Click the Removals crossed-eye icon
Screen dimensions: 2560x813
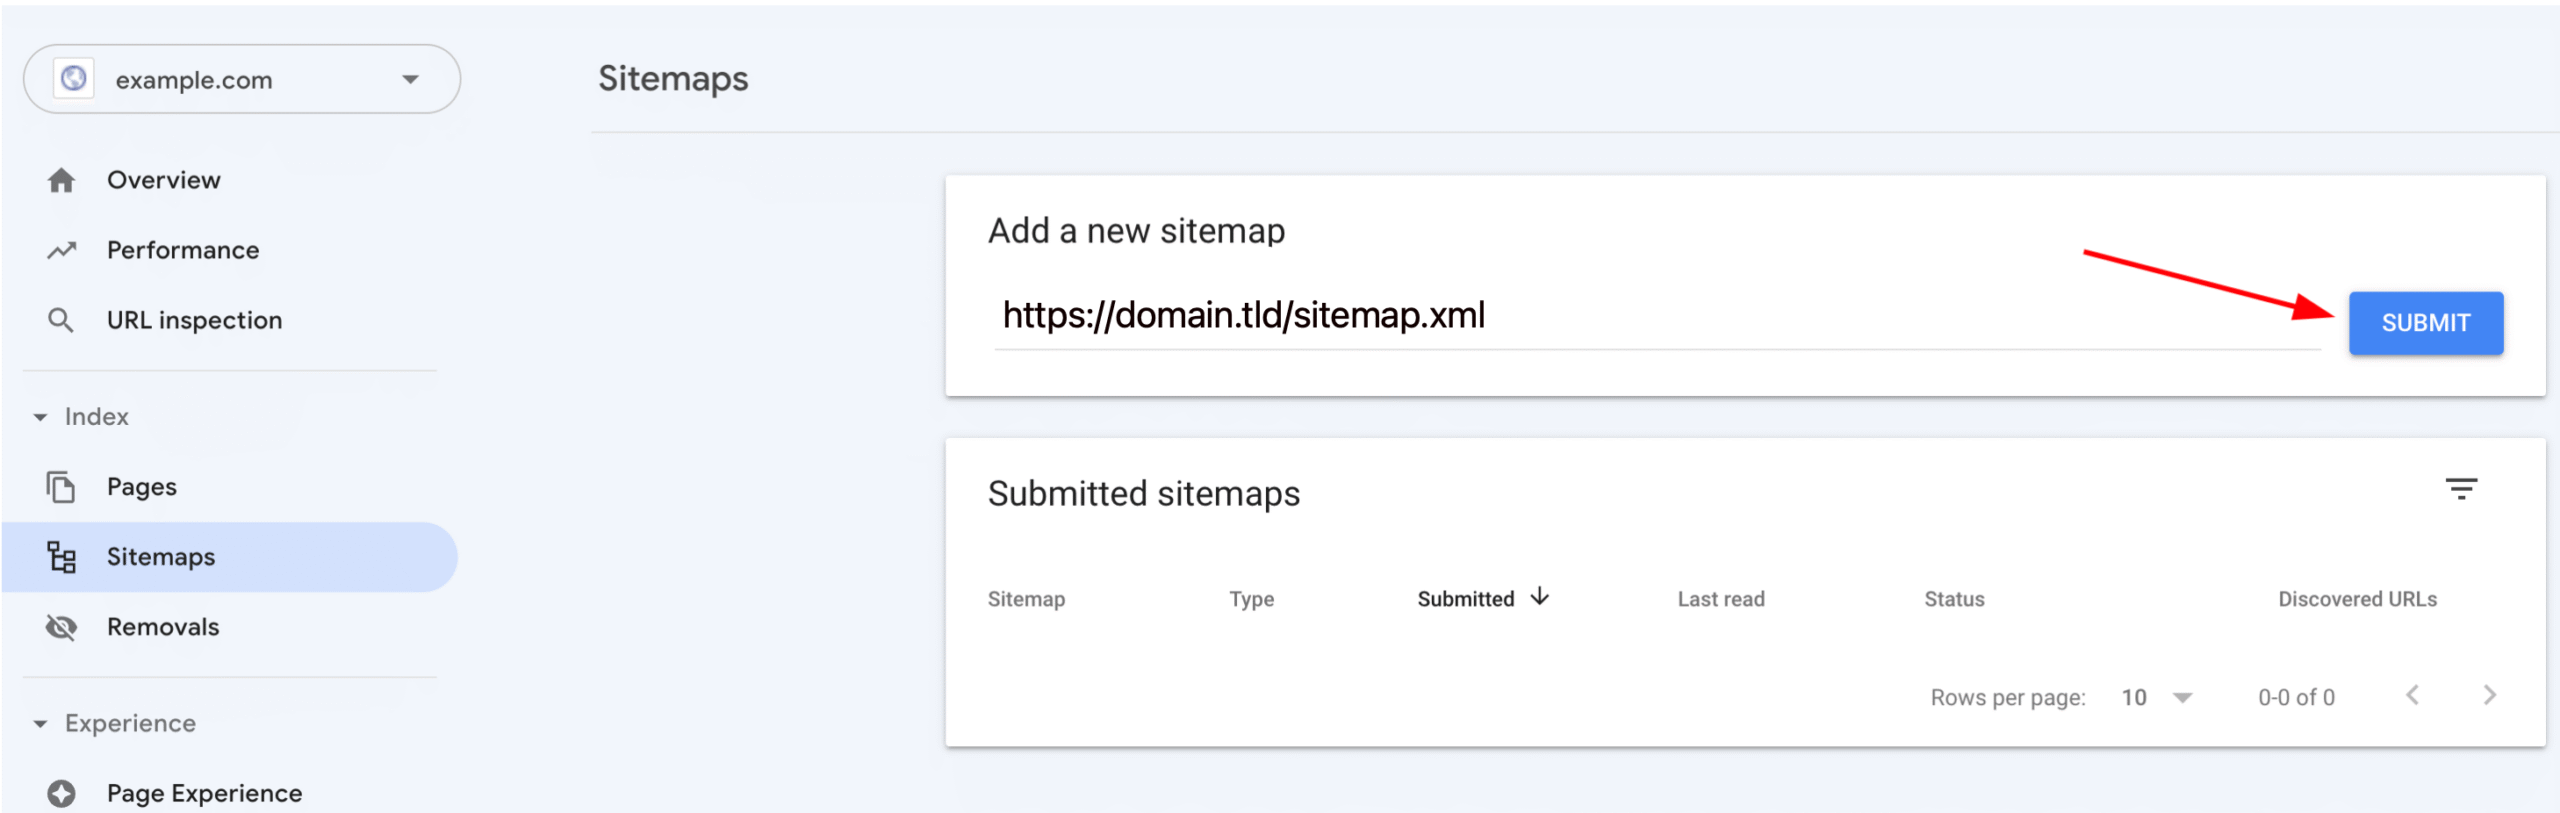(x=62, y=627)
